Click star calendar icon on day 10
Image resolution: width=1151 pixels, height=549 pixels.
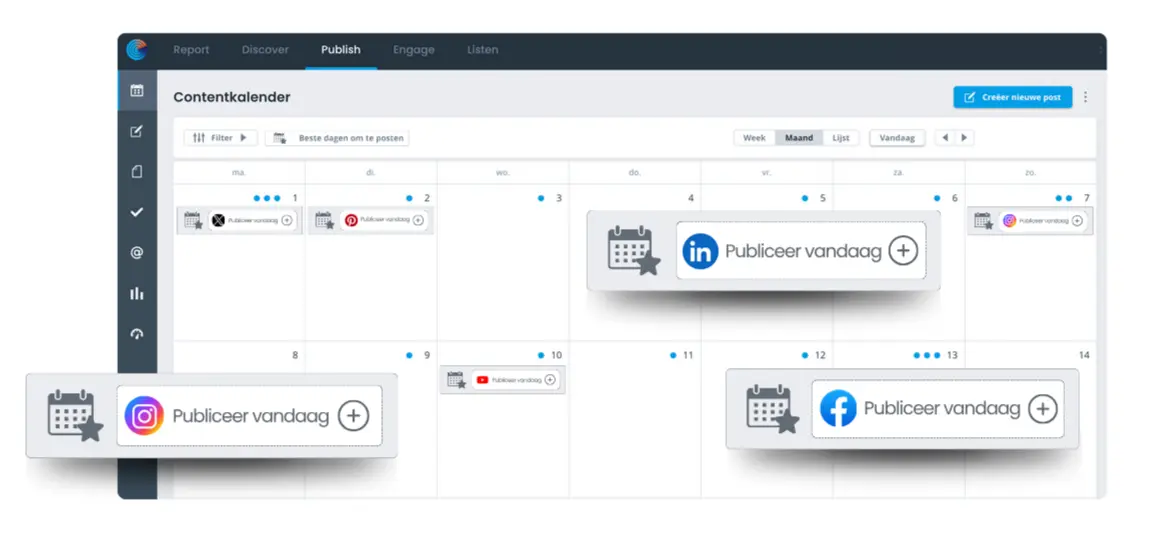(457, 380)
